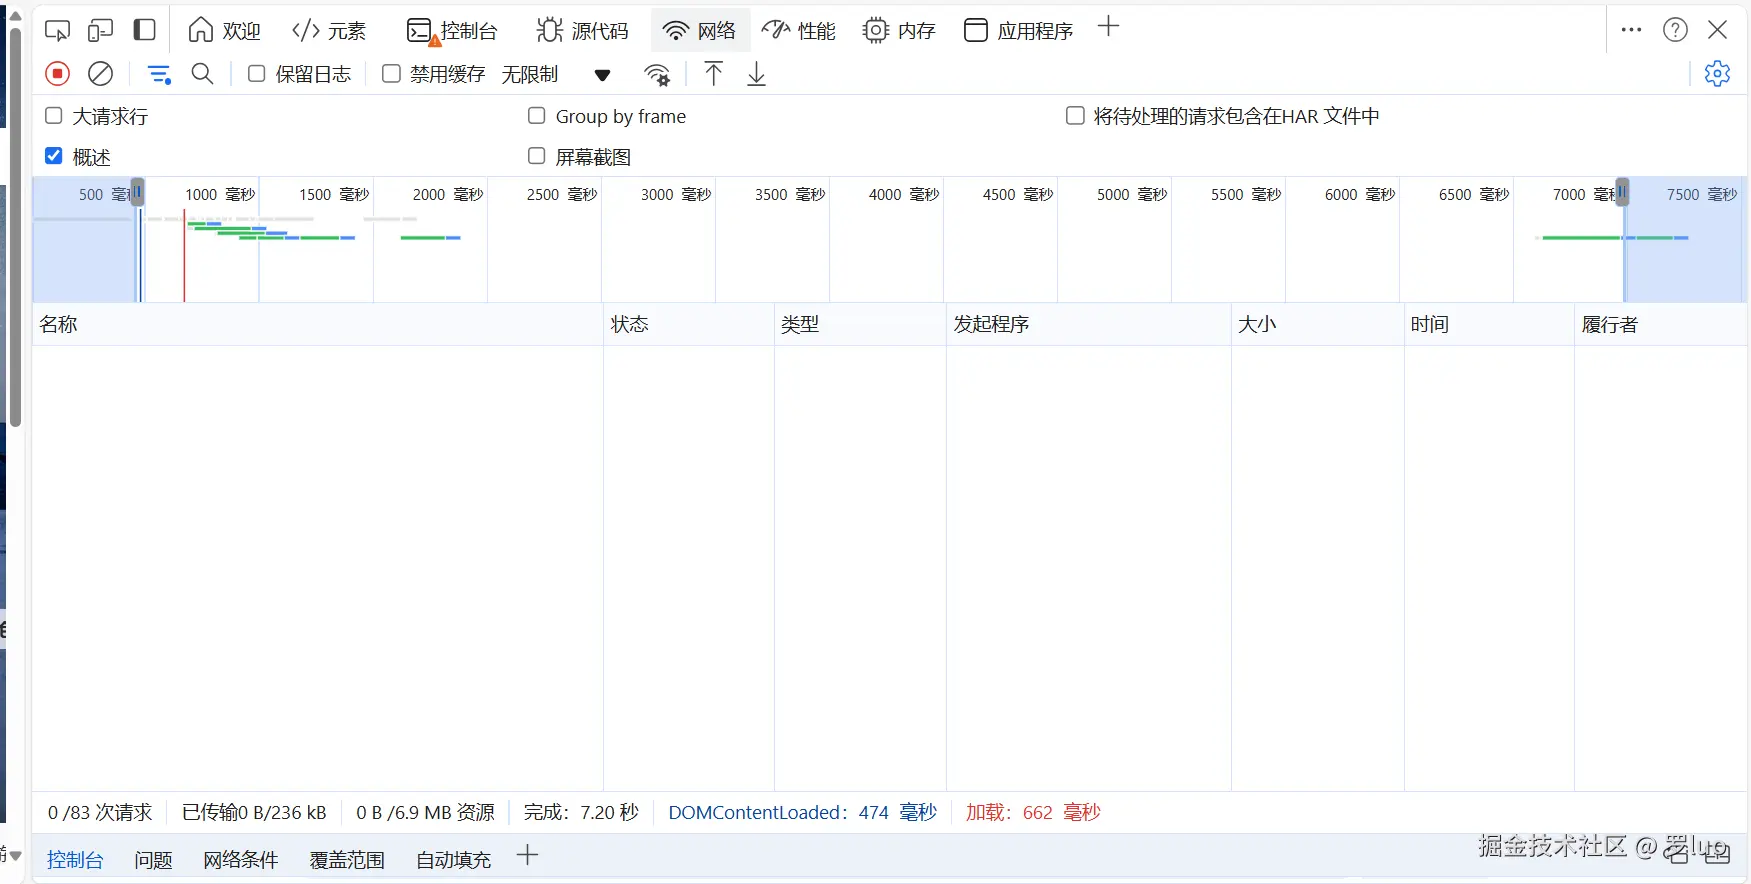Image resolution: width=1751 pixels, height=884 pixels.
Task: Click the 0 B /6.9 MB 资源 text
Action: pyautogui.click(x=425, y=812)
